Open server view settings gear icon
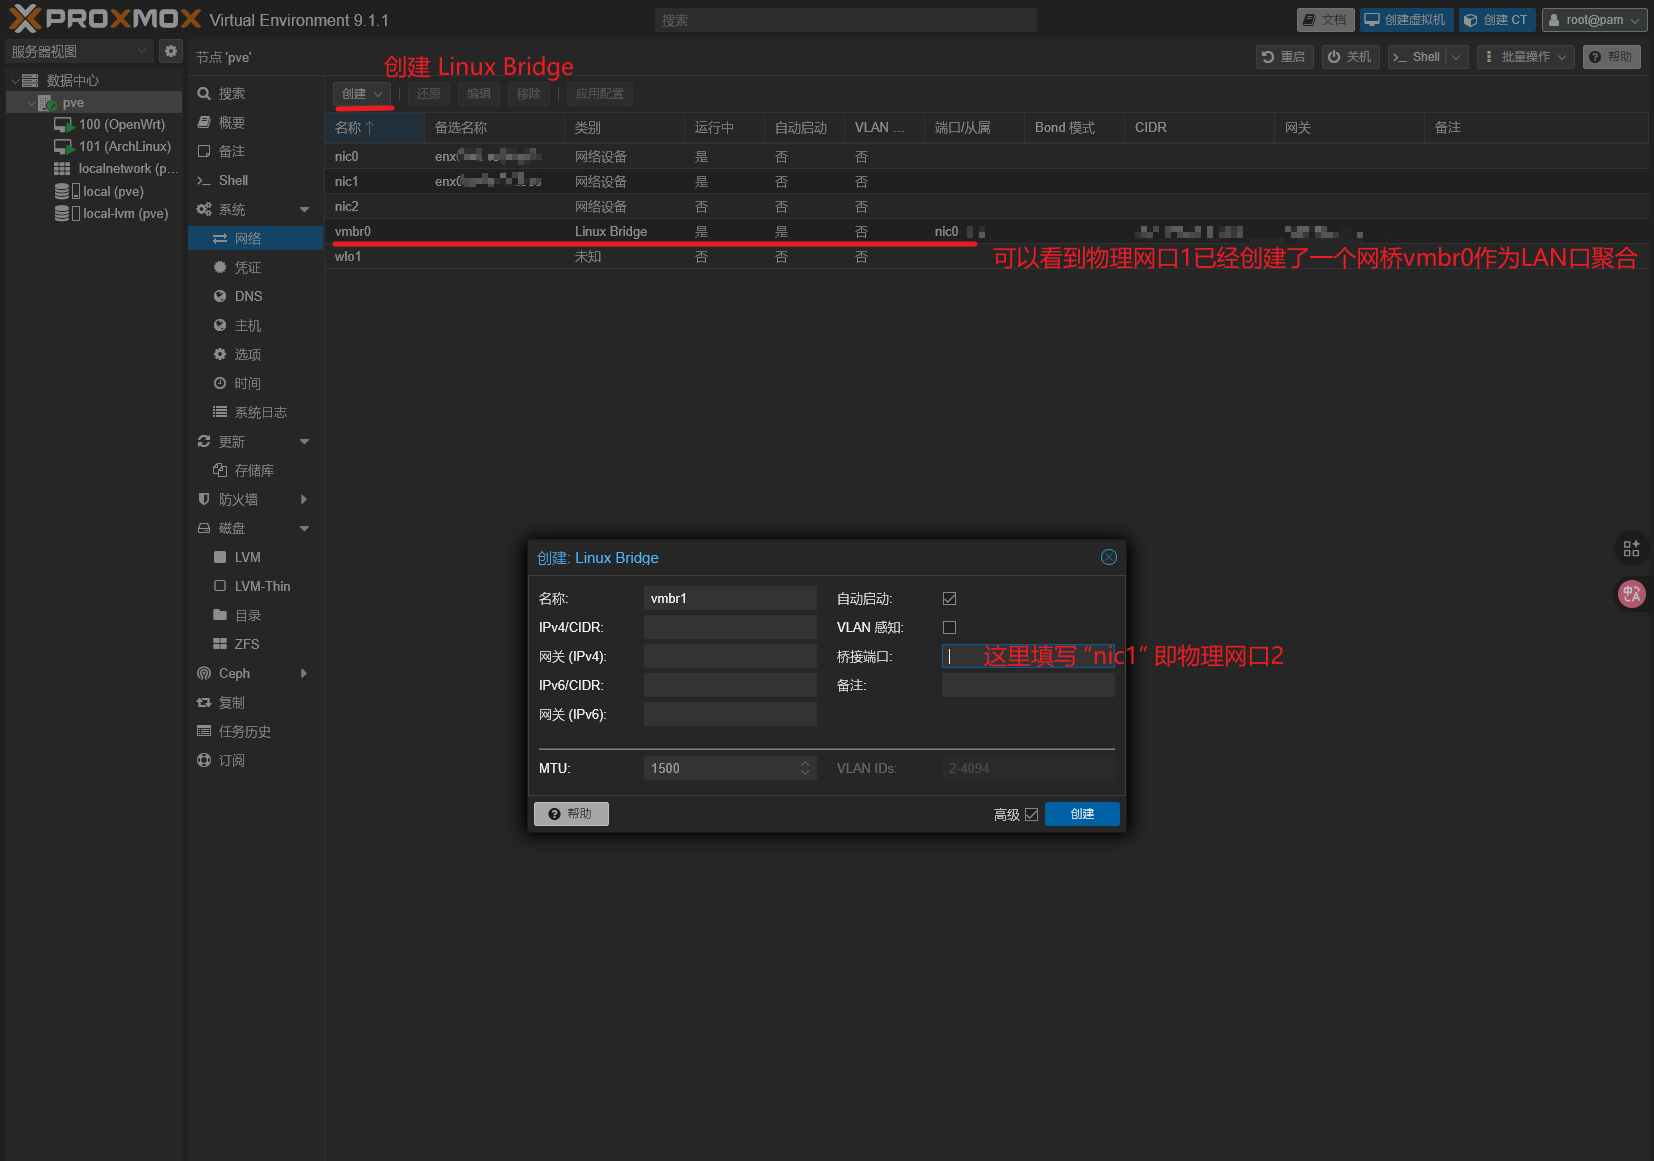The height and width of the screenshot is (1161, 1654). coord(171,51)
